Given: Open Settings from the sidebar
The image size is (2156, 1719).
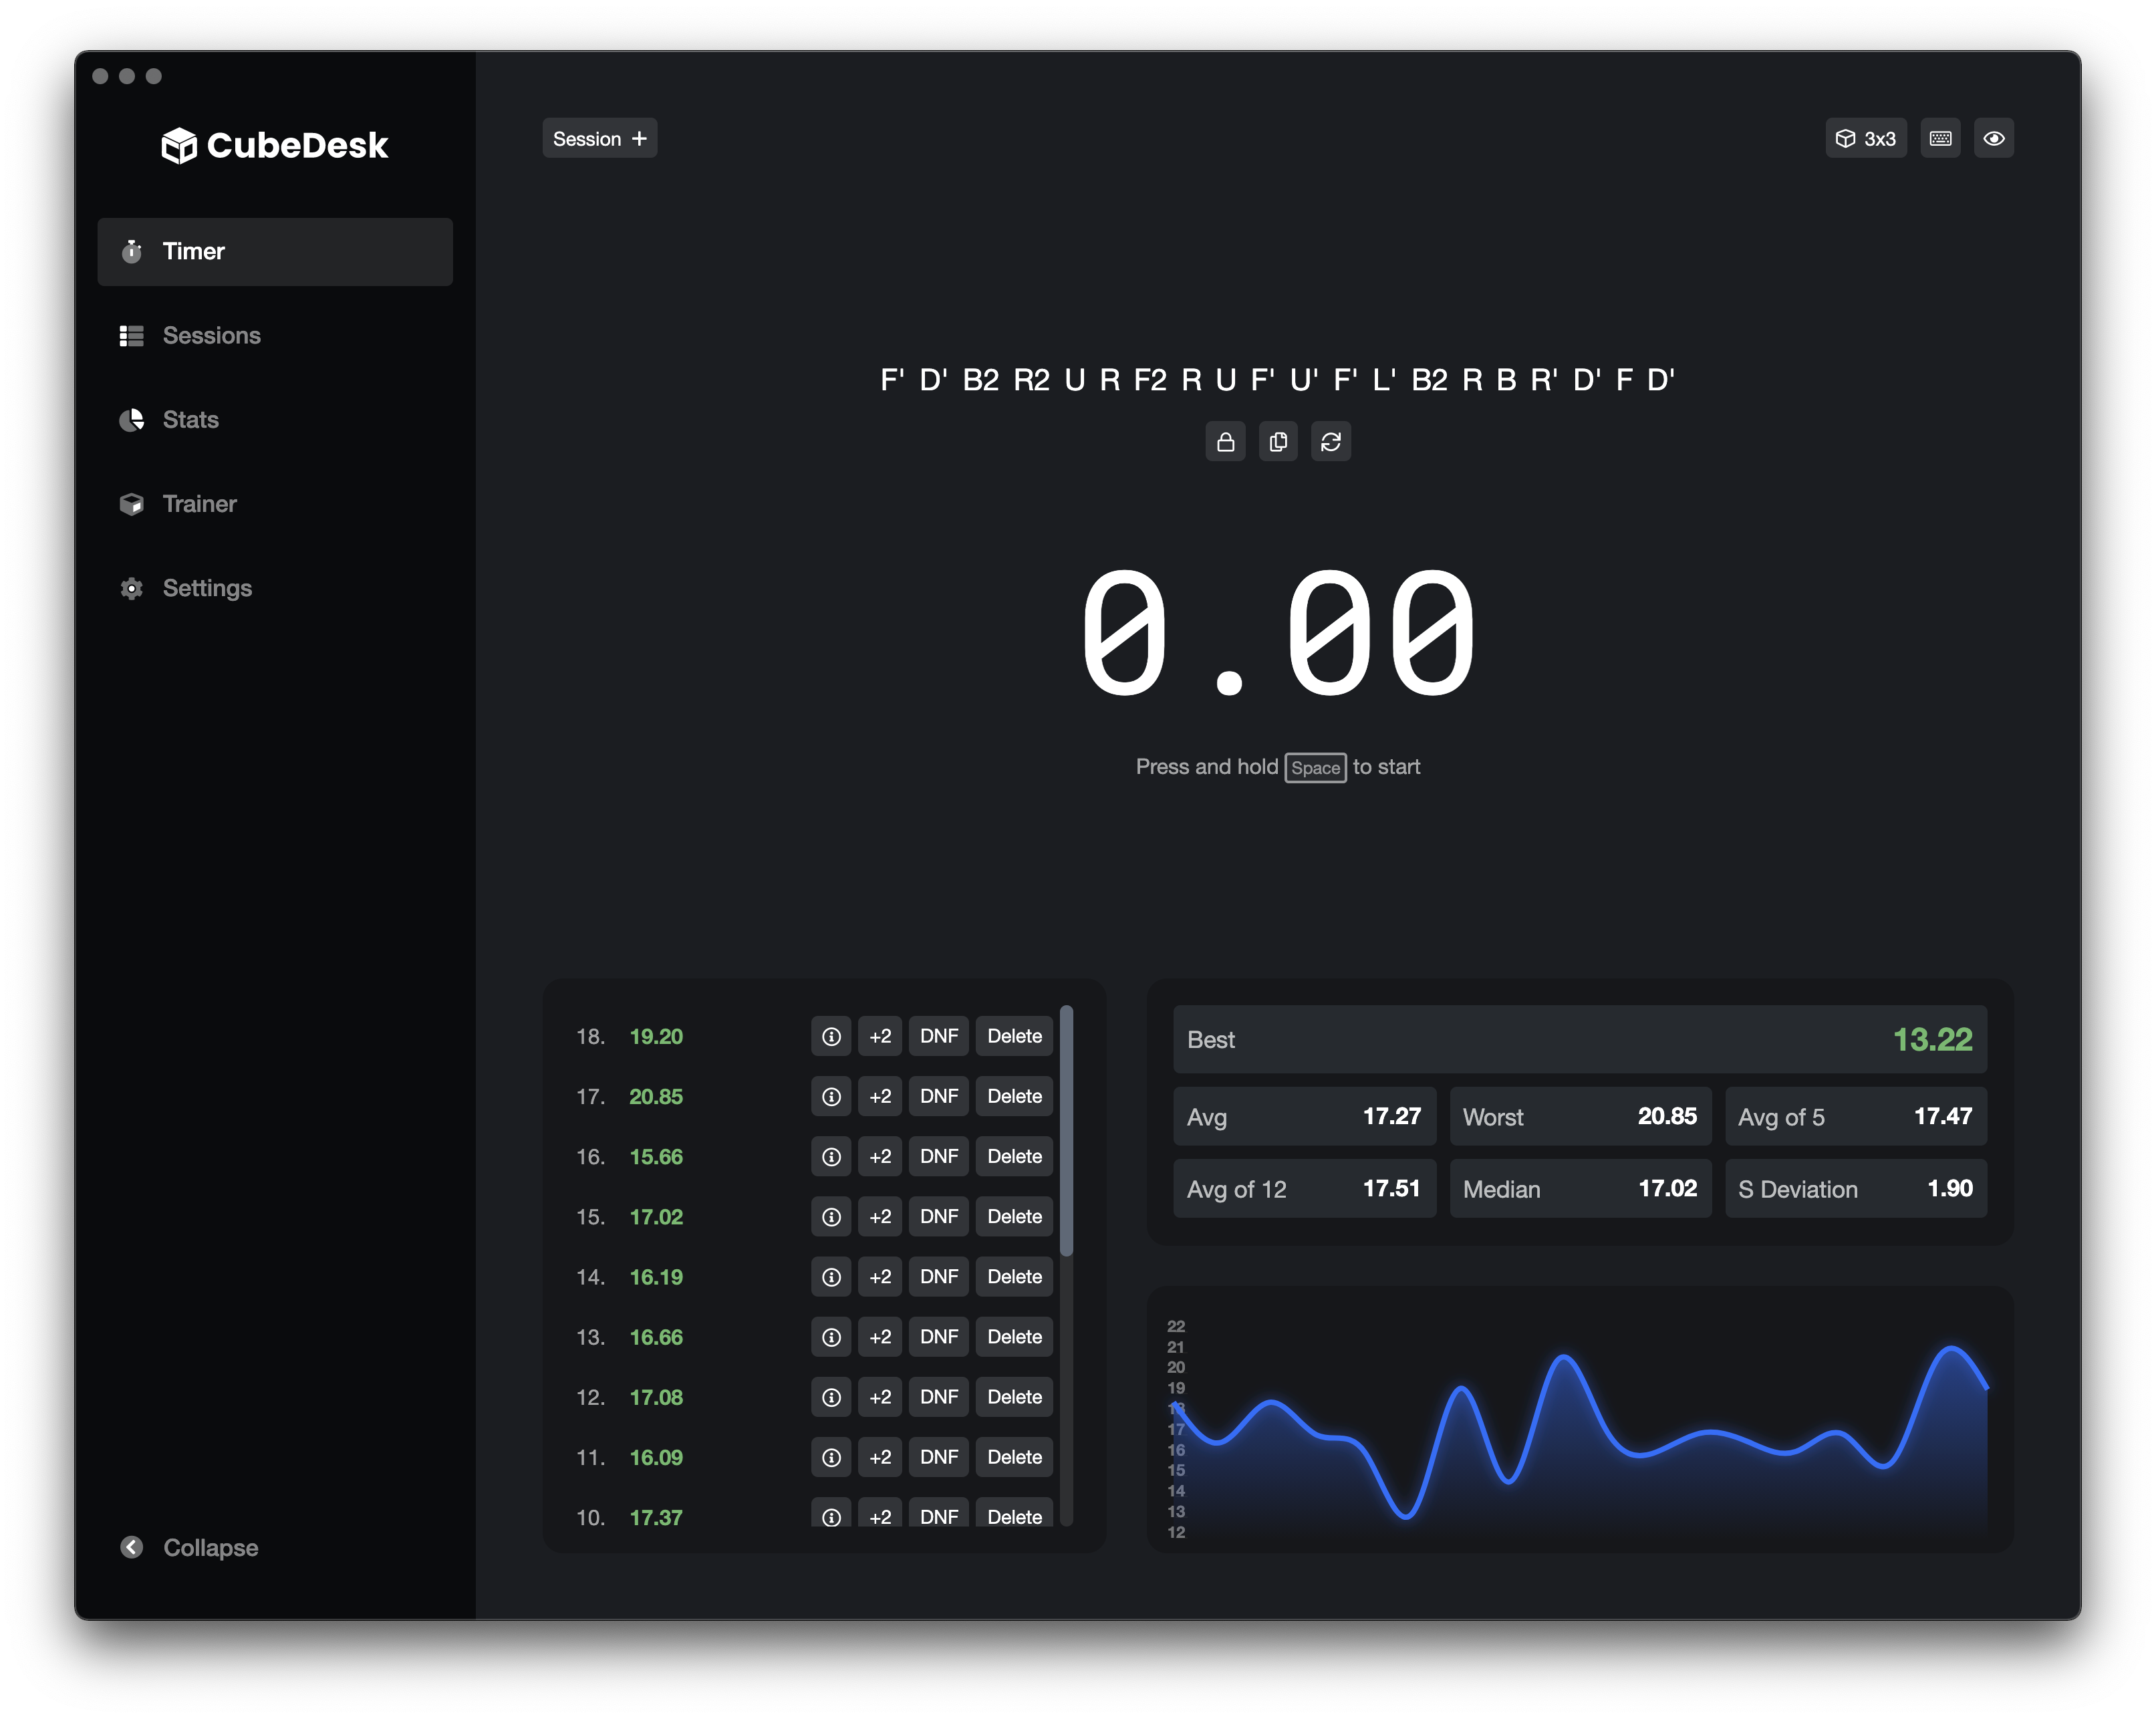Looking at the screenshot, I should [x=207, y=588].
